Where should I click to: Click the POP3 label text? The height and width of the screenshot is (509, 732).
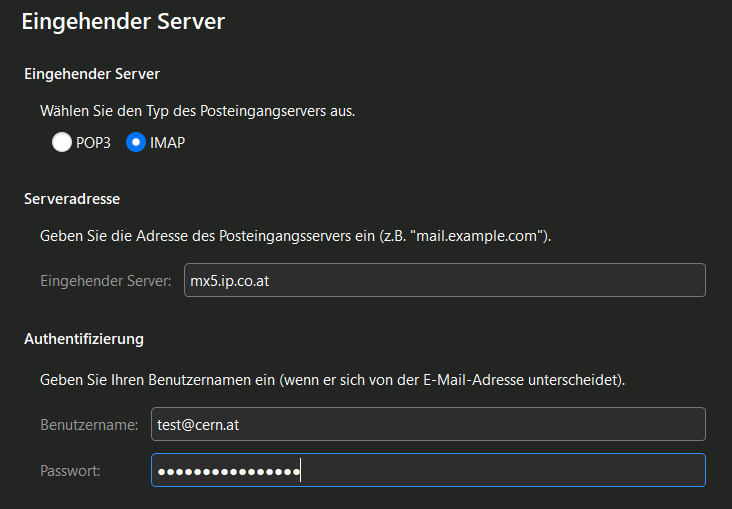93,143
